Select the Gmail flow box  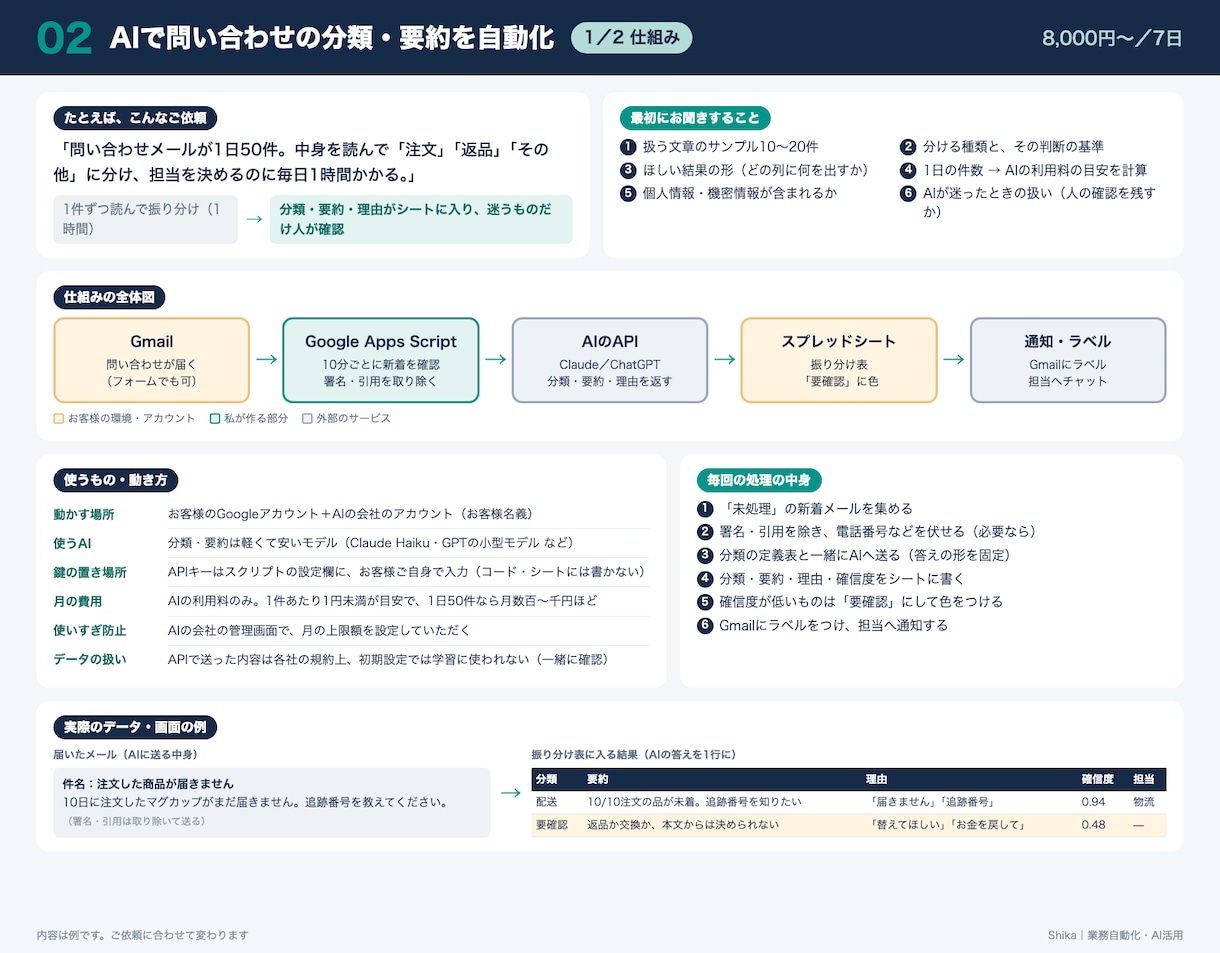[x=151, y=360]
